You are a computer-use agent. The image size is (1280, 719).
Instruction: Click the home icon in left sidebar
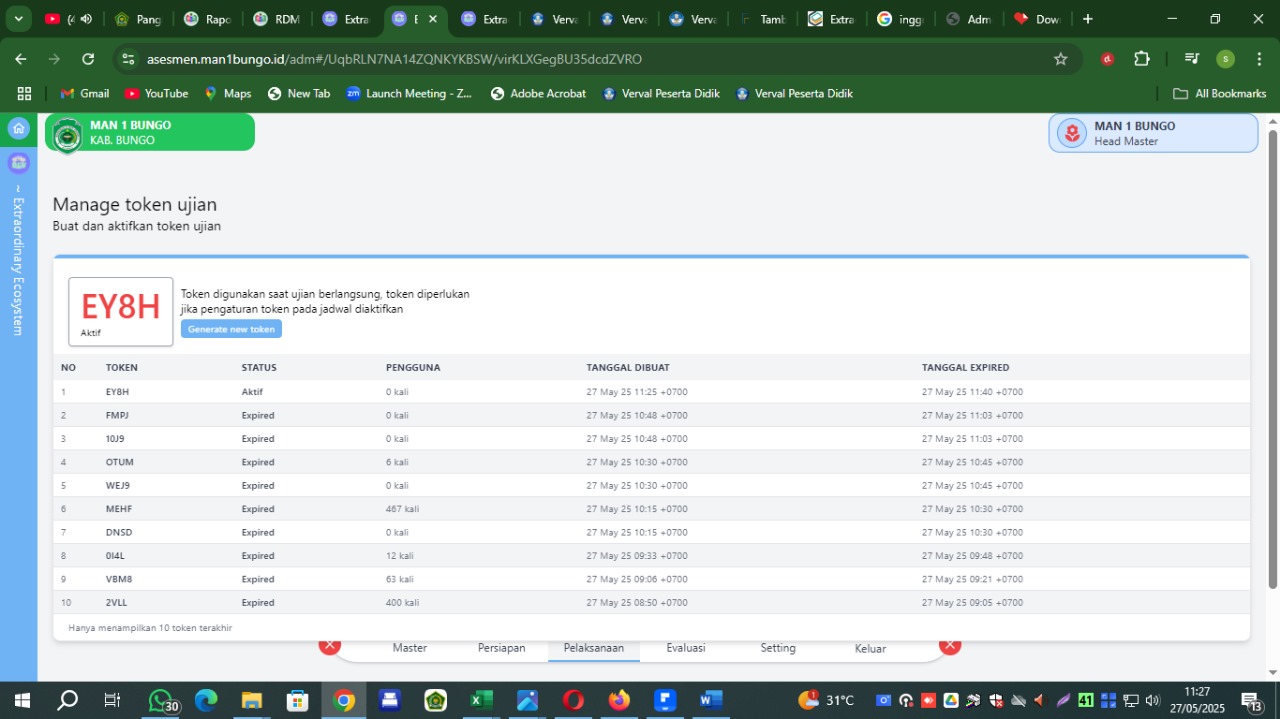pos(18,128)
